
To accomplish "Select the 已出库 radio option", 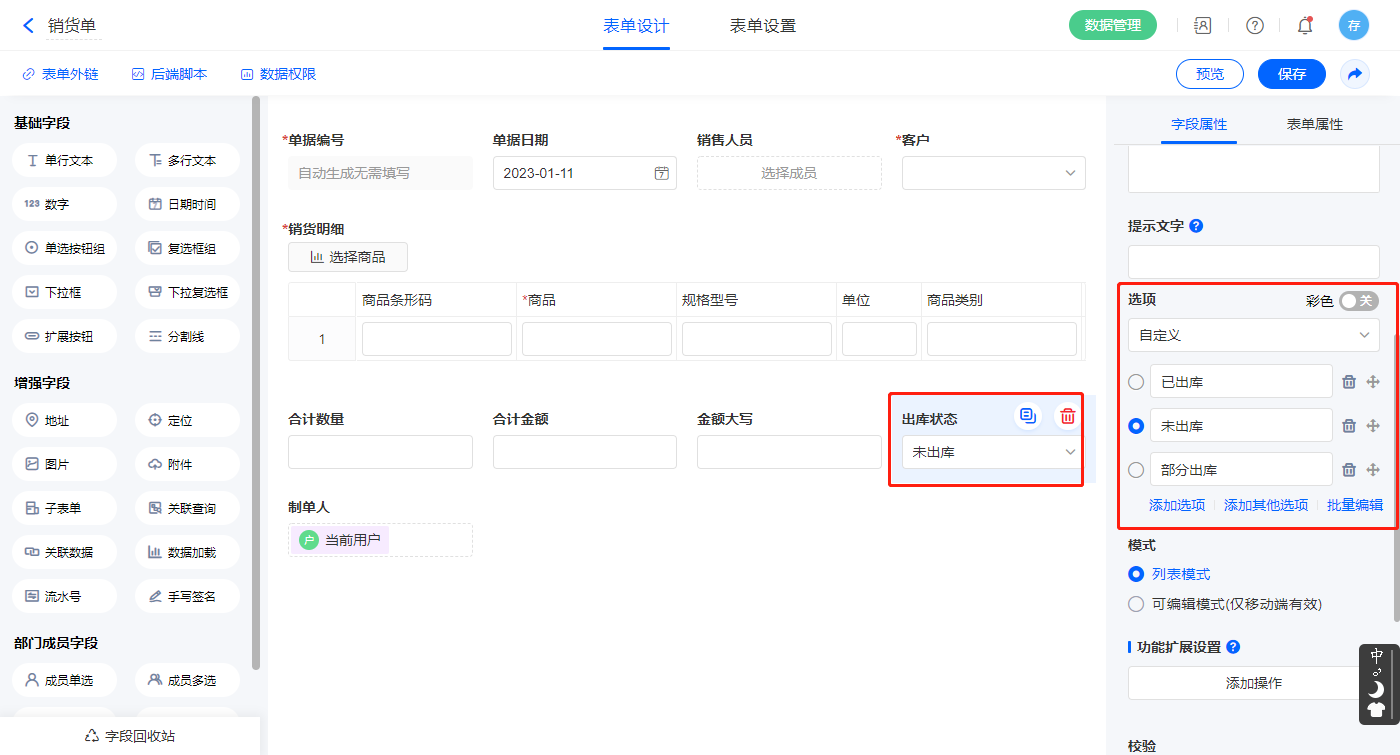I will (1136, 382).
